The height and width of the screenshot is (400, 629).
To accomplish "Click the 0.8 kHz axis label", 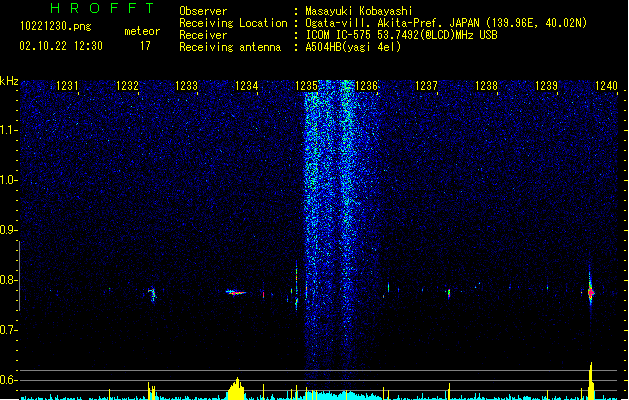I will pyautogui.click(x=9, y=280).
